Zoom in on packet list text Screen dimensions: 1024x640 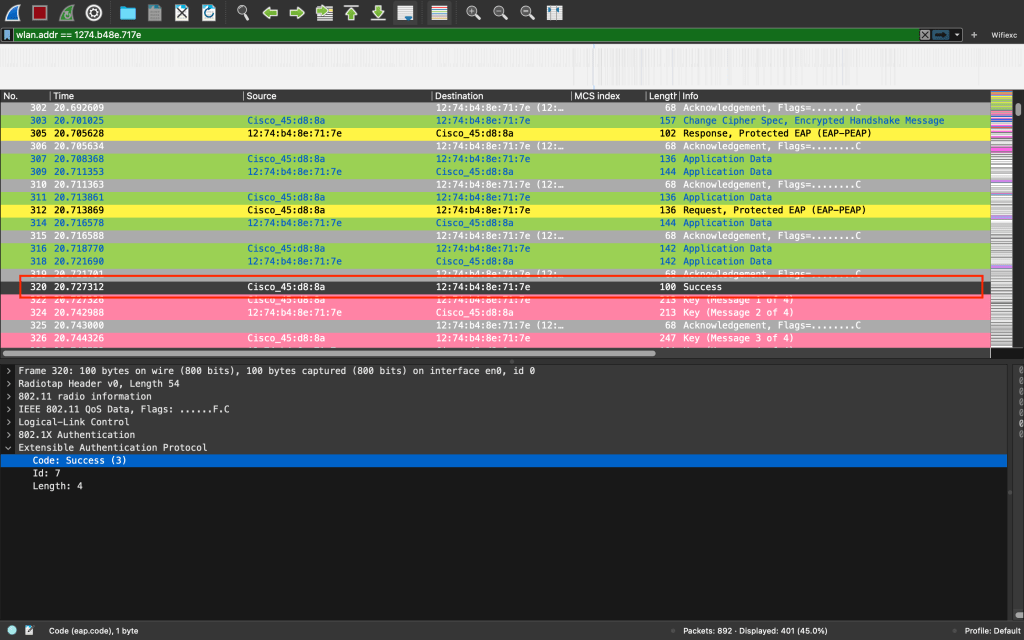click(473, 13)
